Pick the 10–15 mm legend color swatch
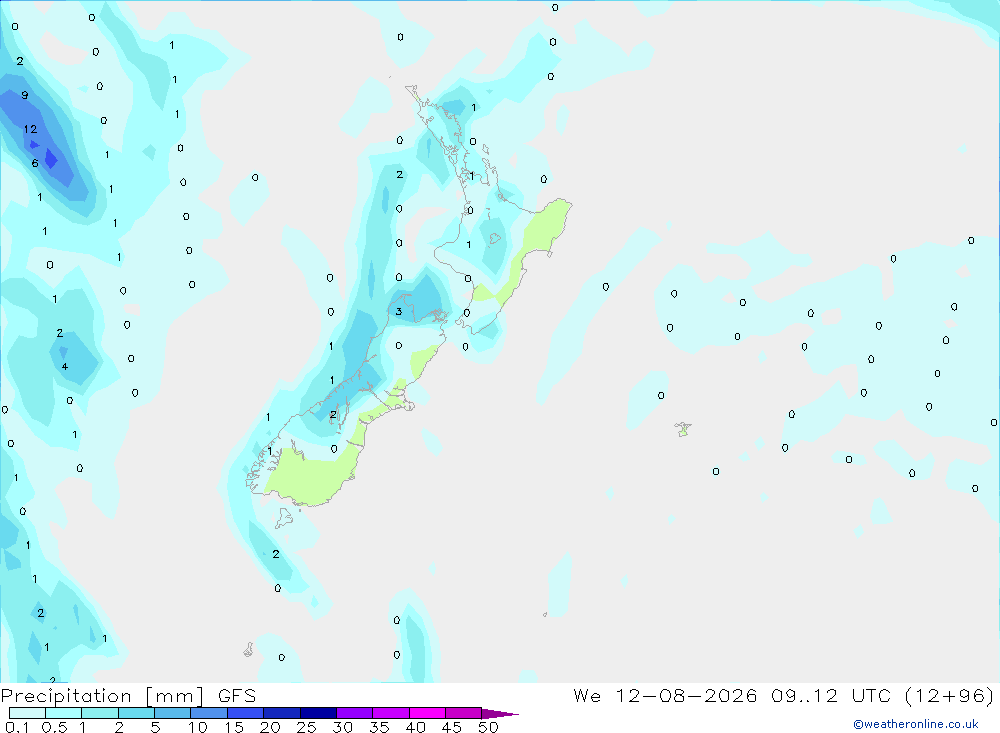Viewport: 1000px width, 733px height. pos(209,713)
